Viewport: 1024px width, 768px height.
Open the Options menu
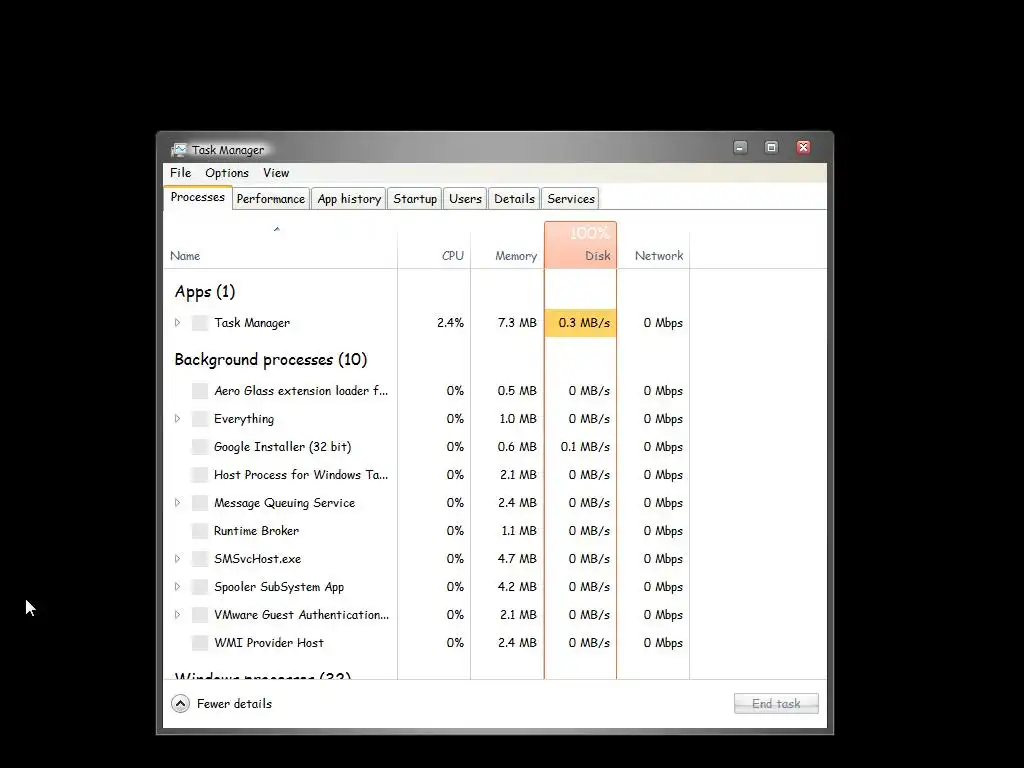pos(227,173)
